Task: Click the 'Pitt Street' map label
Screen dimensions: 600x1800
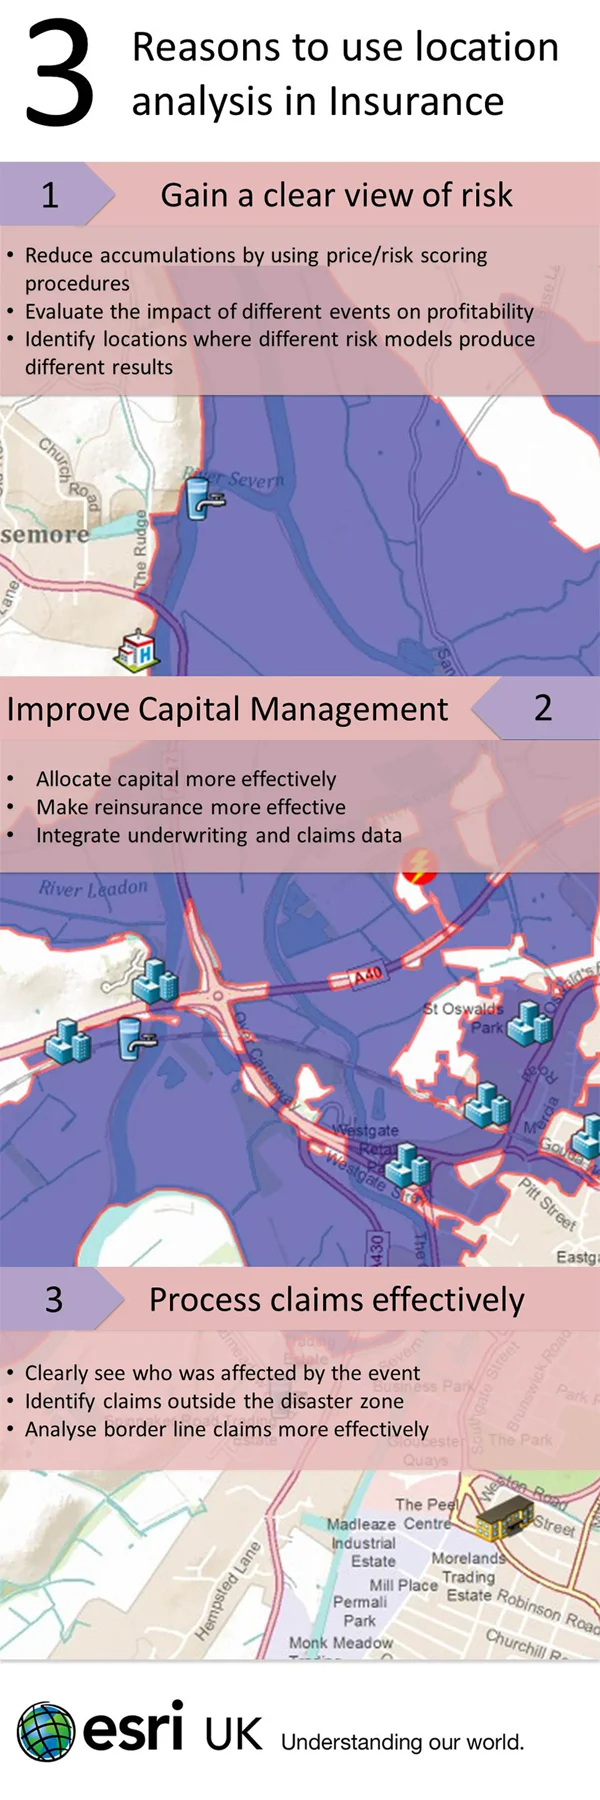Action: [x=548, y=1203]
